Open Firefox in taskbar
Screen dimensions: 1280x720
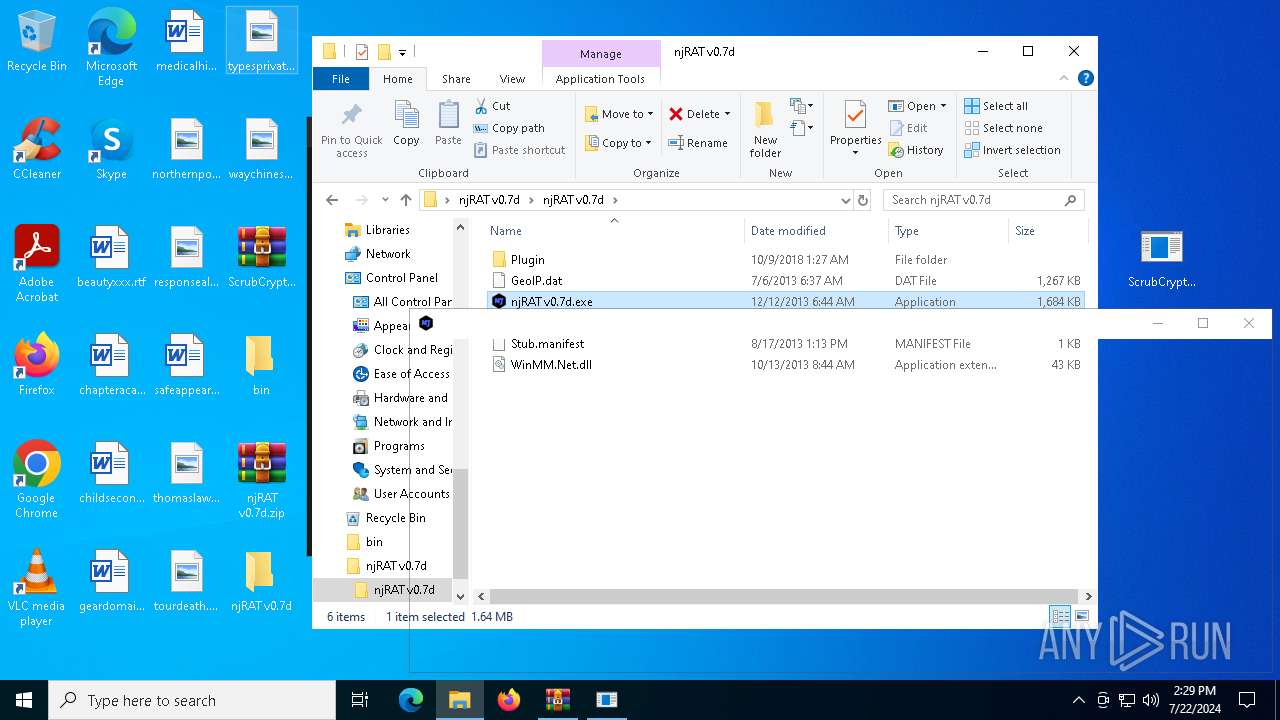[x=509, y=700]
